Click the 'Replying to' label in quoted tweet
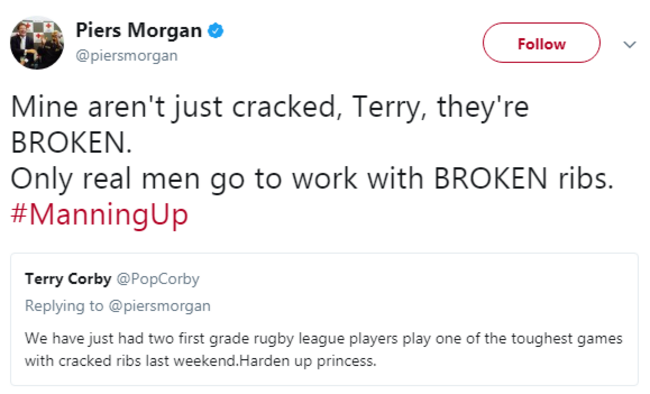 [64, 306]
